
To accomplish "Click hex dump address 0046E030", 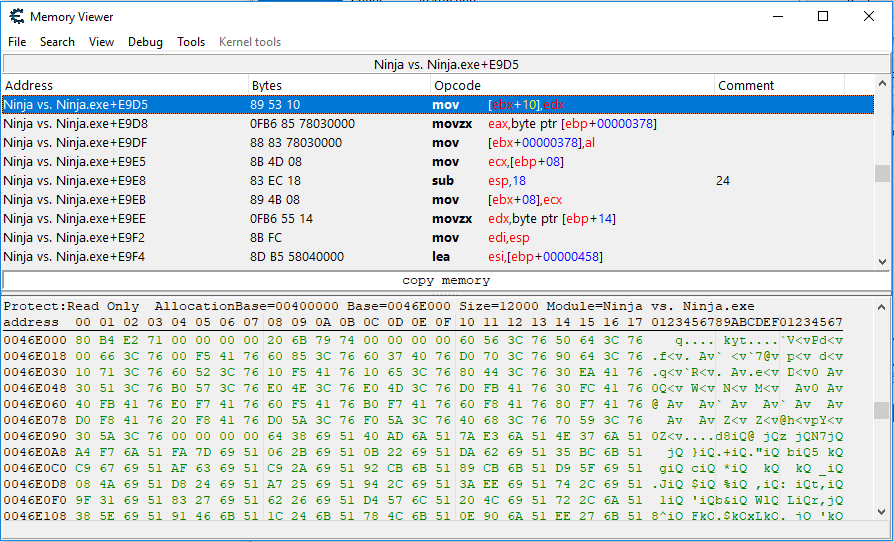I will pos(35,372).
